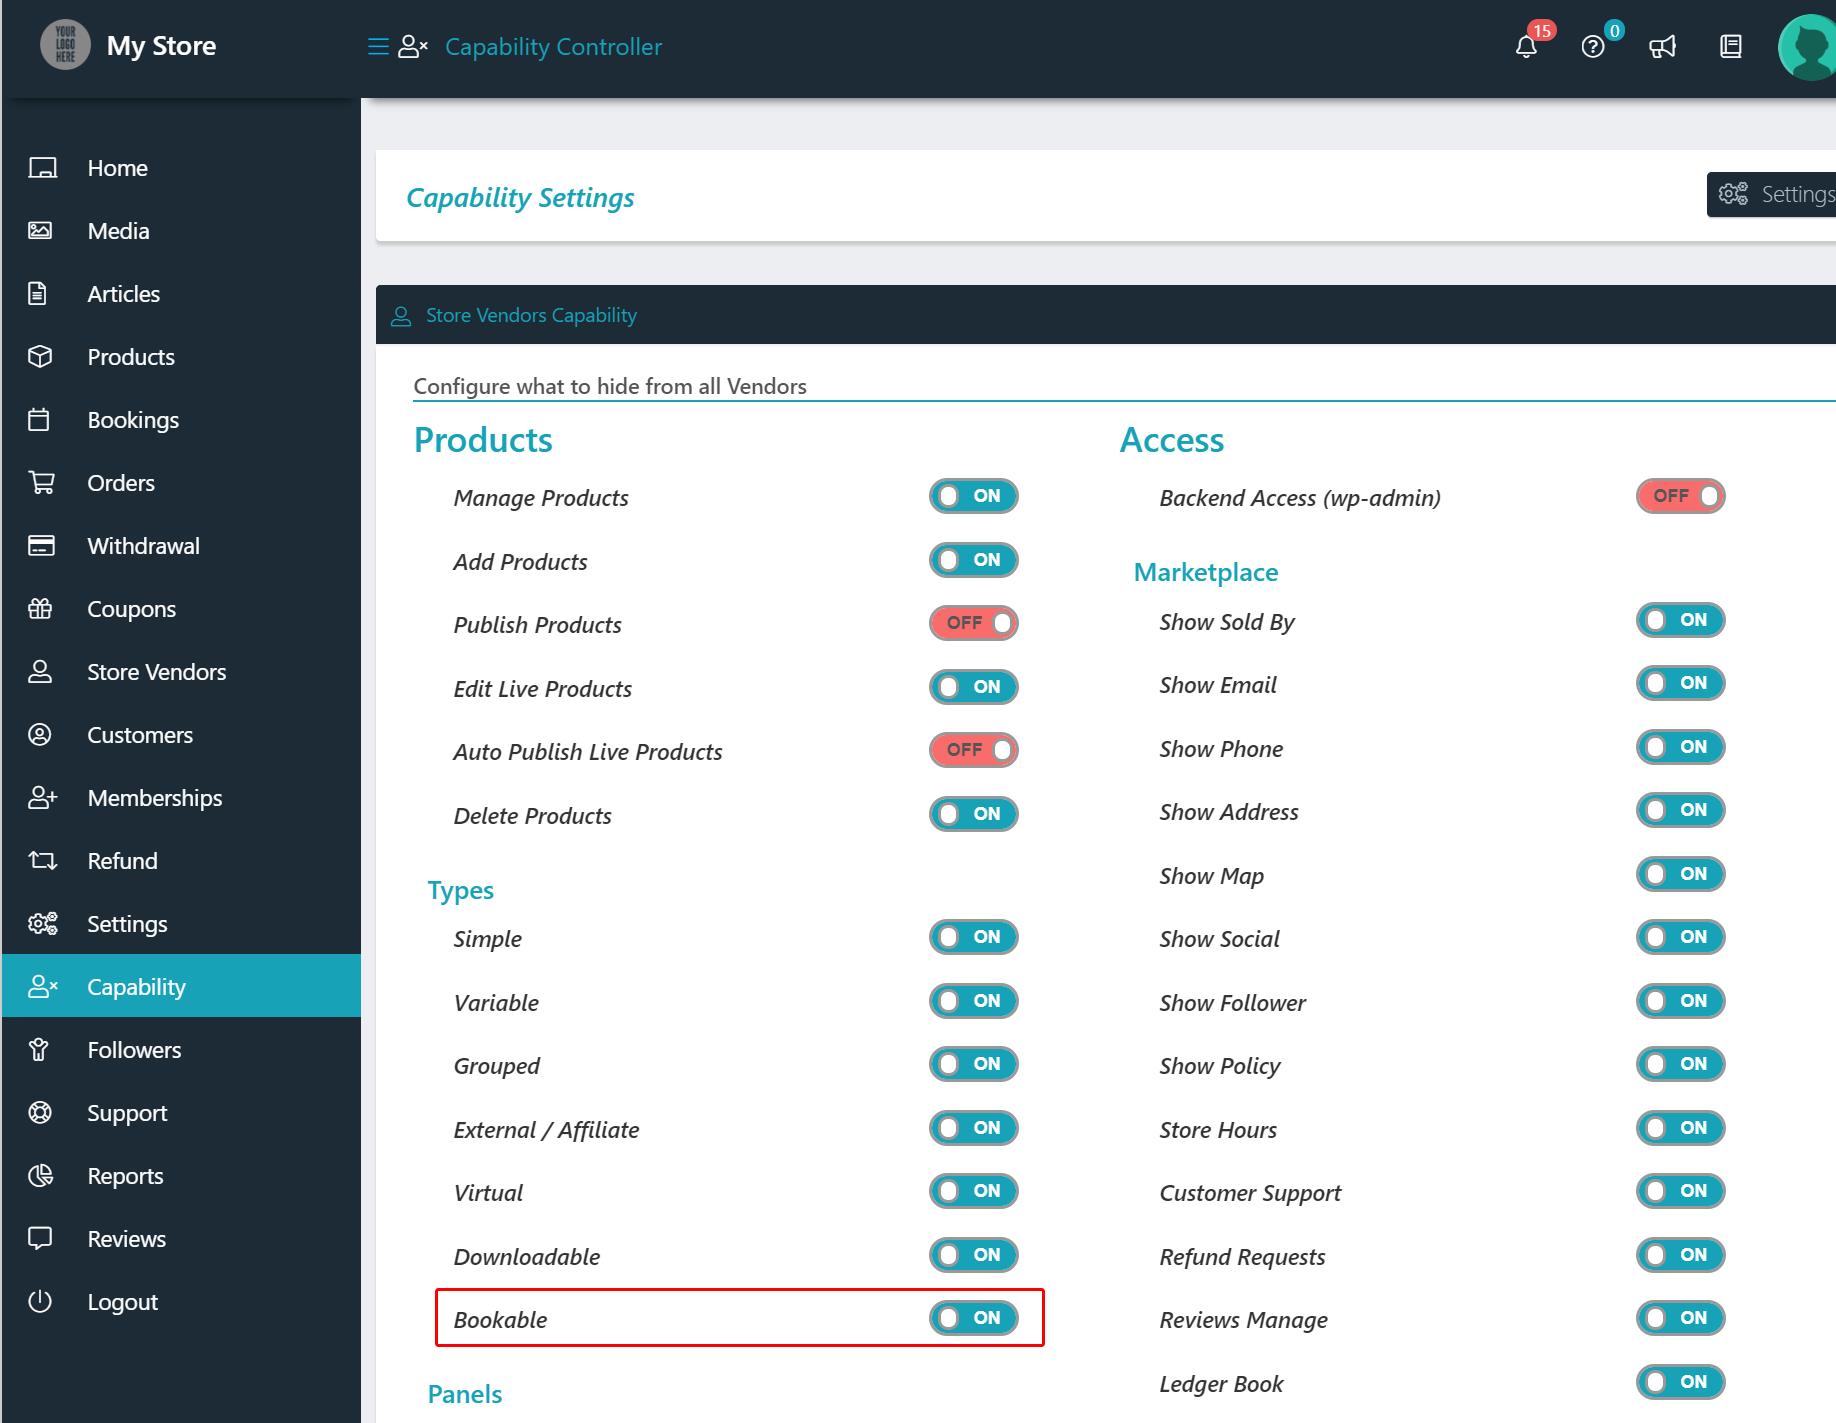Viewport: 1836px width, 1423px height.
Task: Toggle Show Phone switch
Action: point(1680,747)
